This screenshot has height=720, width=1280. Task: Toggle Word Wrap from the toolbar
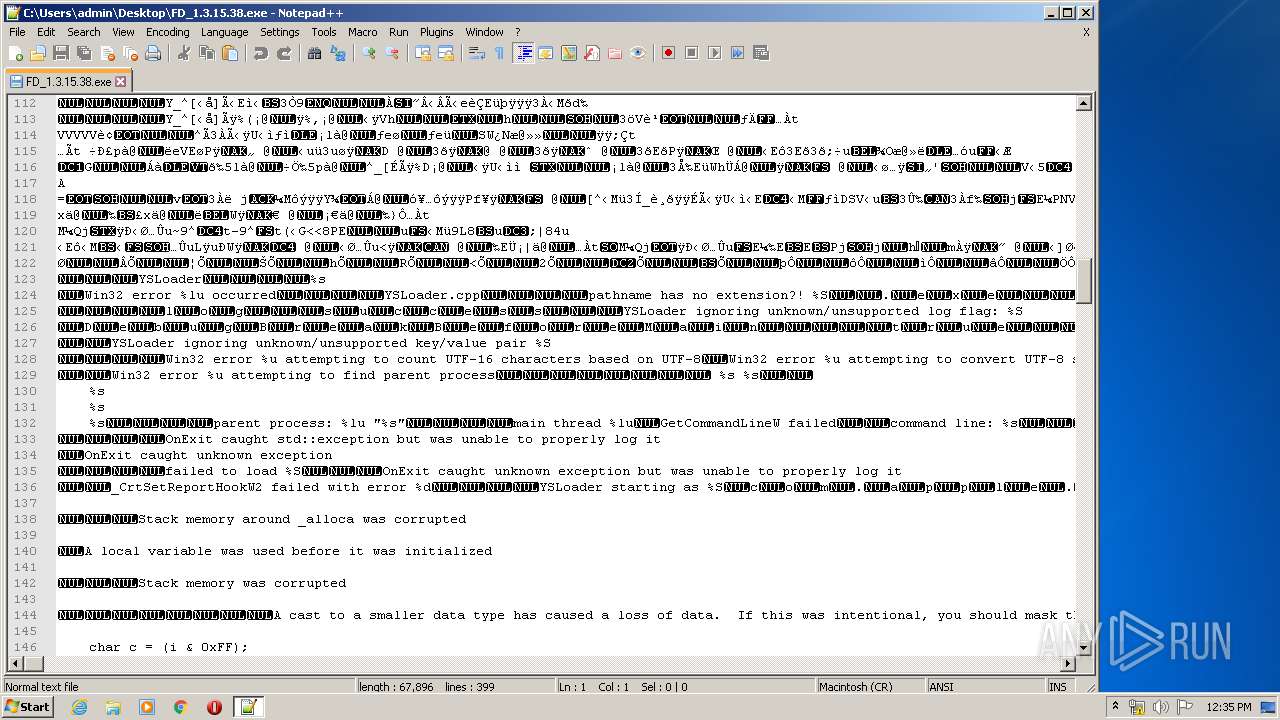point(477,53)
